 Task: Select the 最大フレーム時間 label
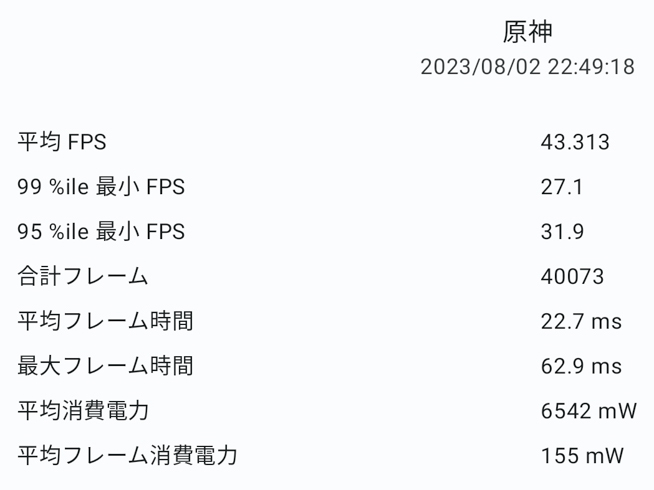(105, 366)
